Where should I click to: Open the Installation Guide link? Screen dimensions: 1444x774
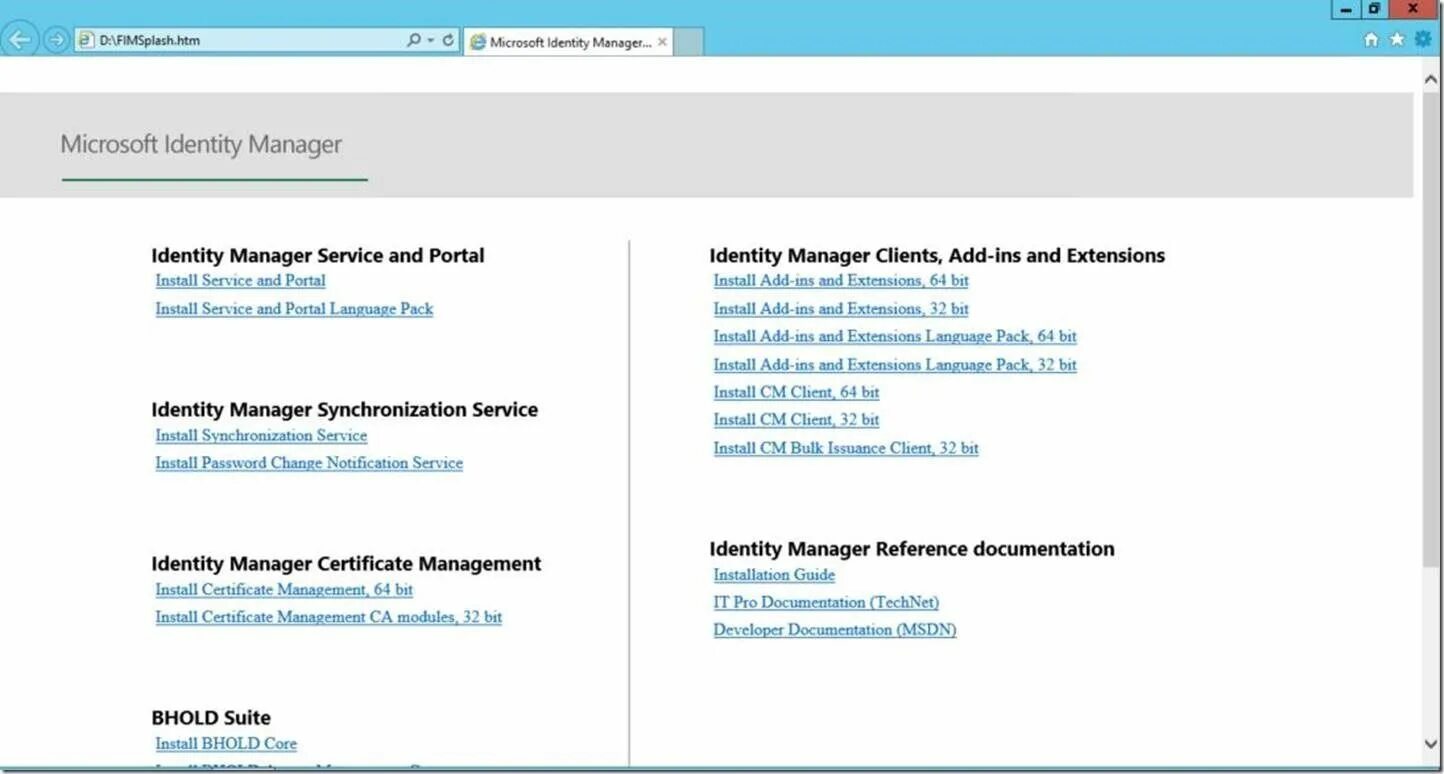point(774,575)
